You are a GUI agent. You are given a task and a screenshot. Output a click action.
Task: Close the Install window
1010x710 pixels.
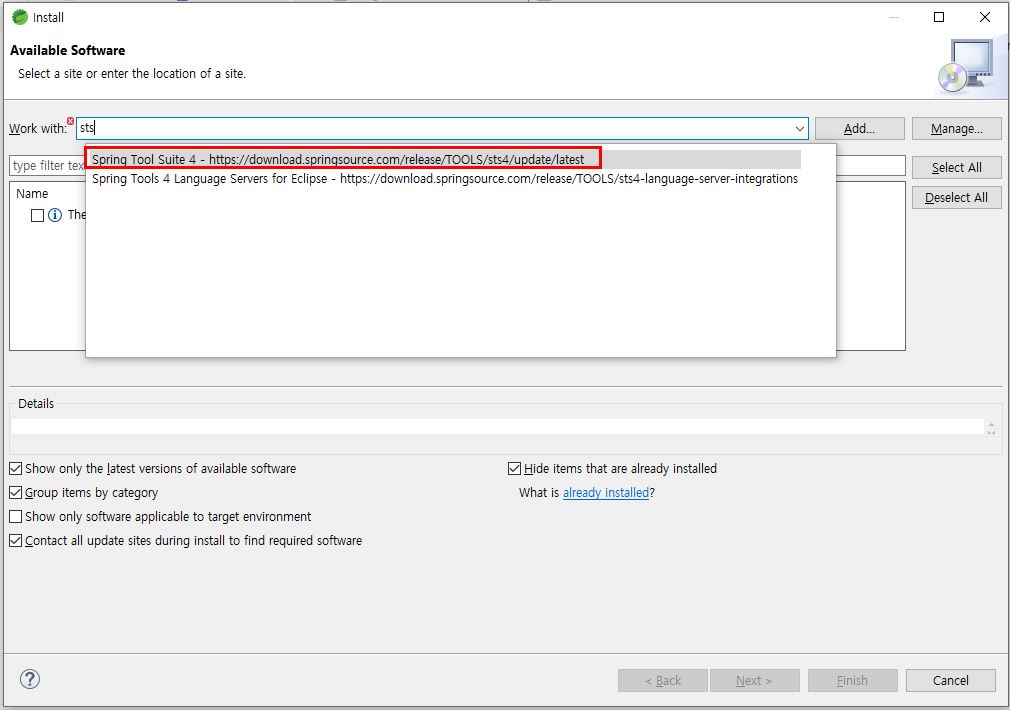pos(985,17)
